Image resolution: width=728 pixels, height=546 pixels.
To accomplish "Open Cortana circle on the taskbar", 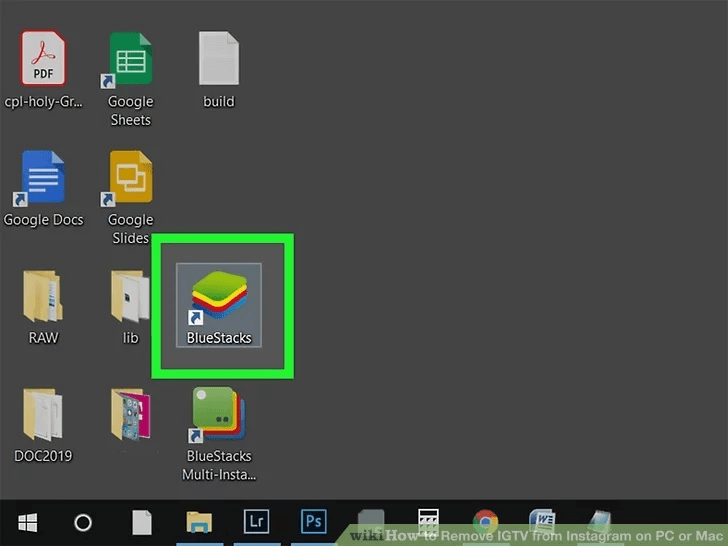I will pyautogui.click(x=83, y=522).
